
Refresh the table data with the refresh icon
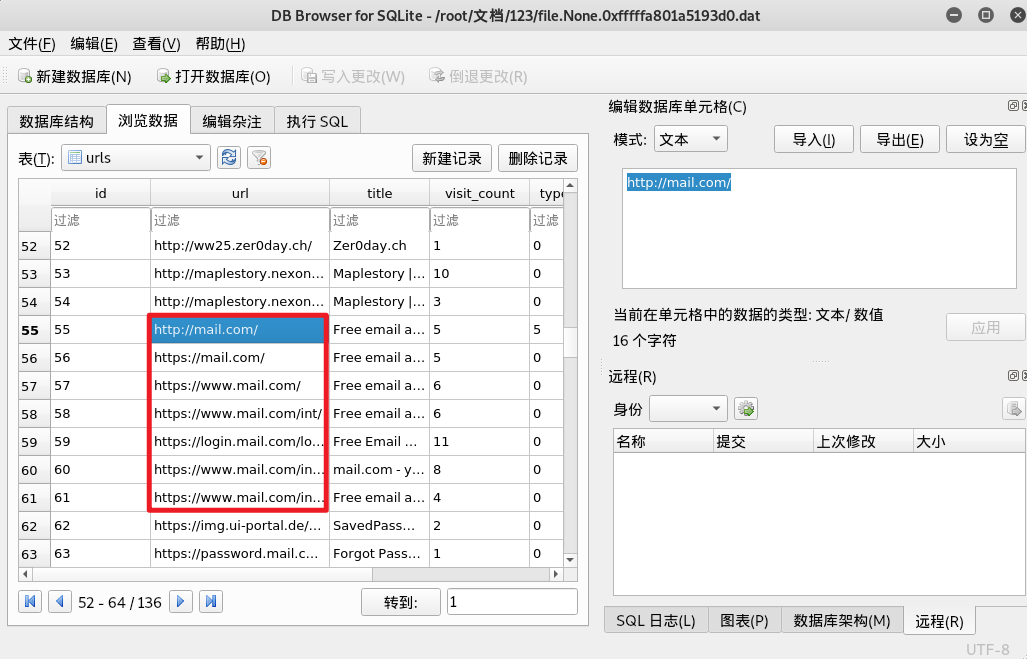229,157
